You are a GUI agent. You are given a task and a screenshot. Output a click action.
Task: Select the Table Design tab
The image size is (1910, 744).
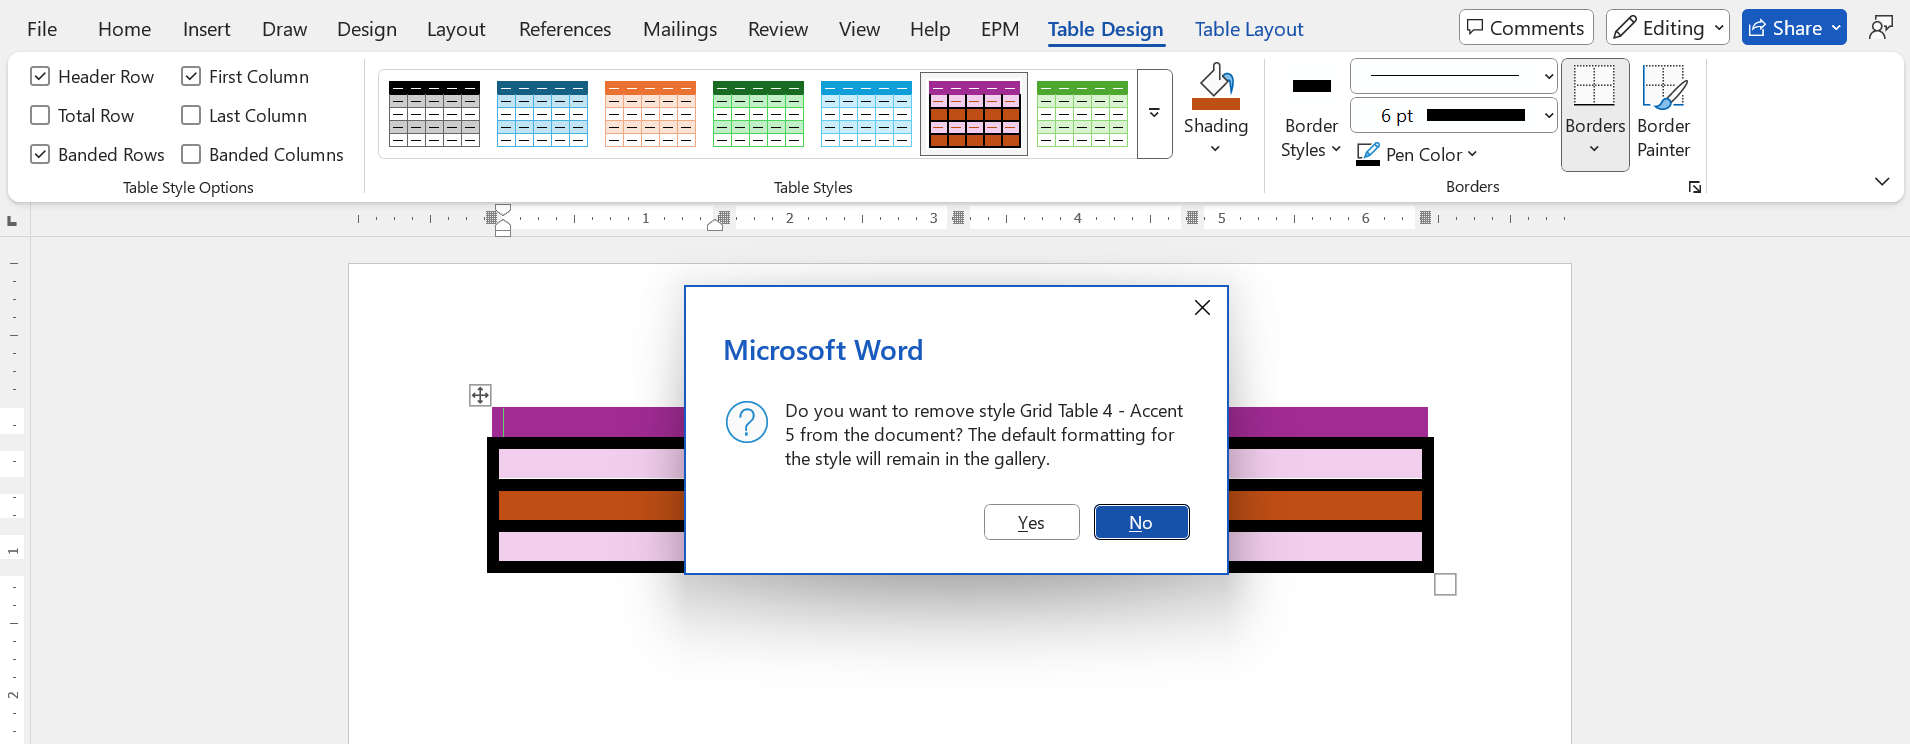1105,29
